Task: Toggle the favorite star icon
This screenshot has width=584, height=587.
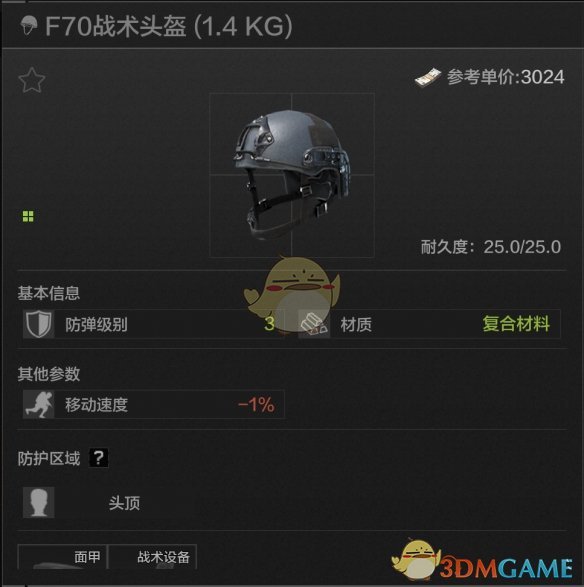Action: [x=32, y=80]
